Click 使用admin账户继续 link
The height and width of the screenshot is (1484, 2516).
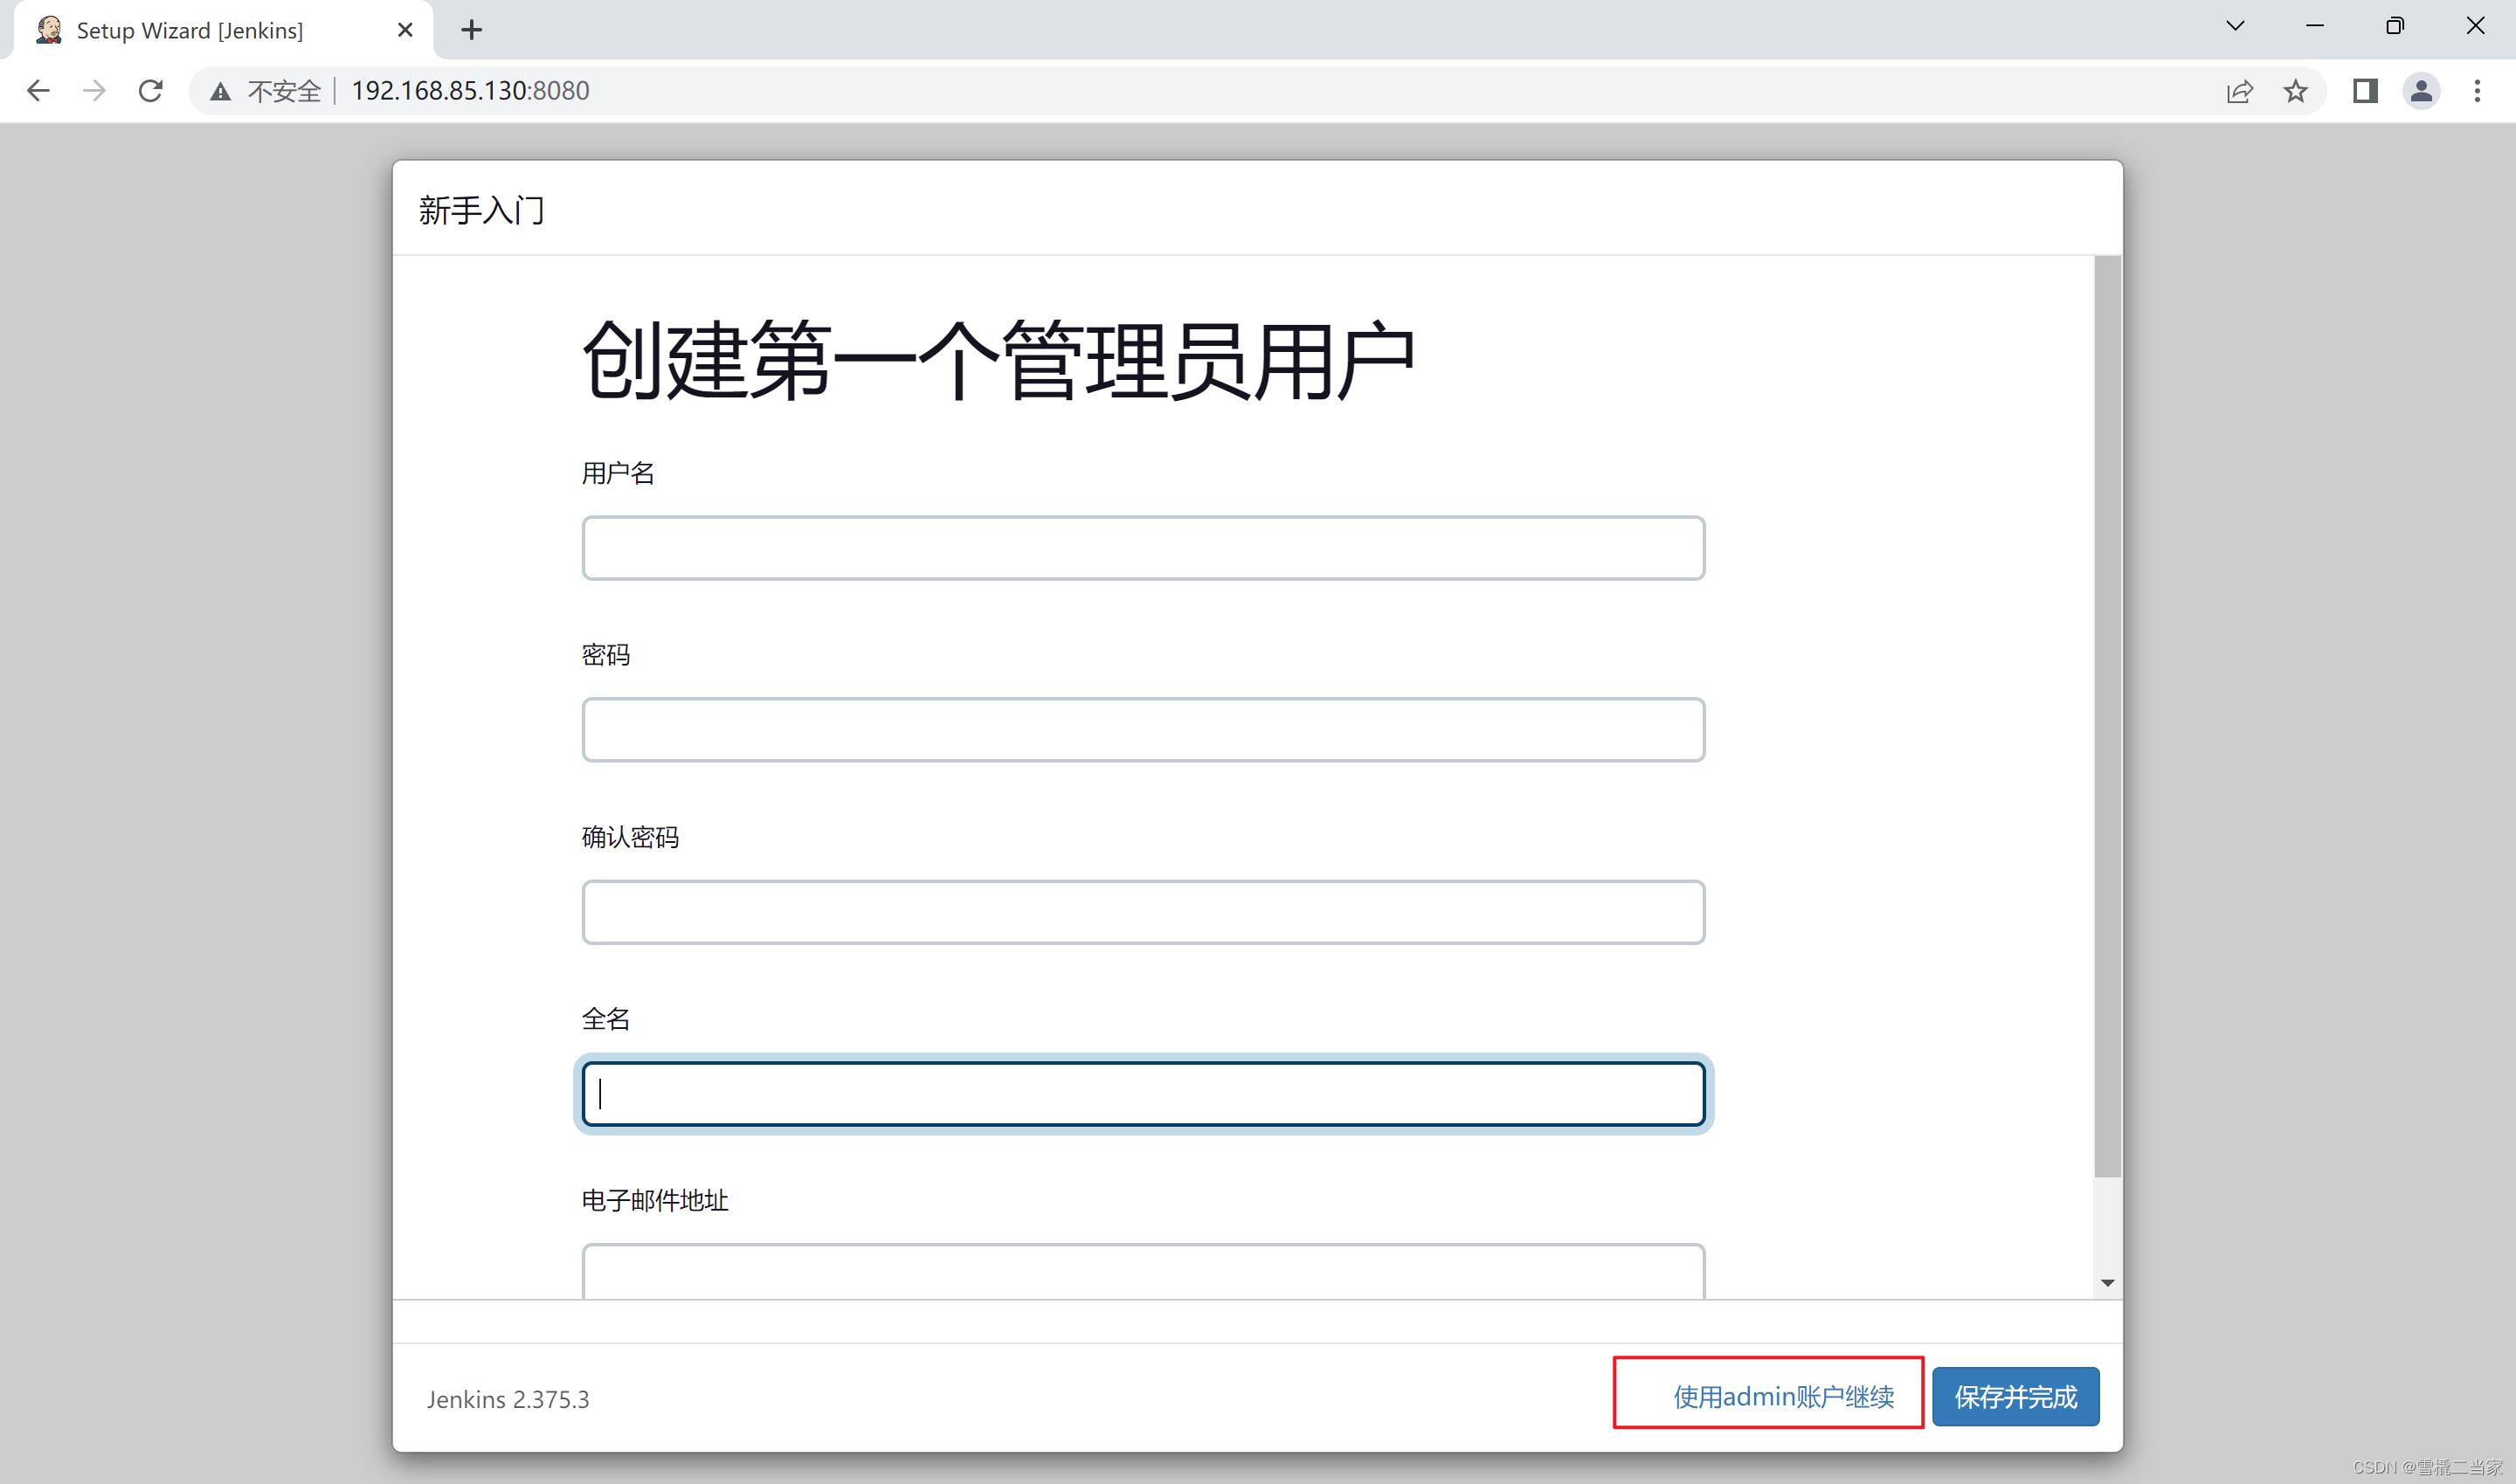click(x=1783, y=1397)
